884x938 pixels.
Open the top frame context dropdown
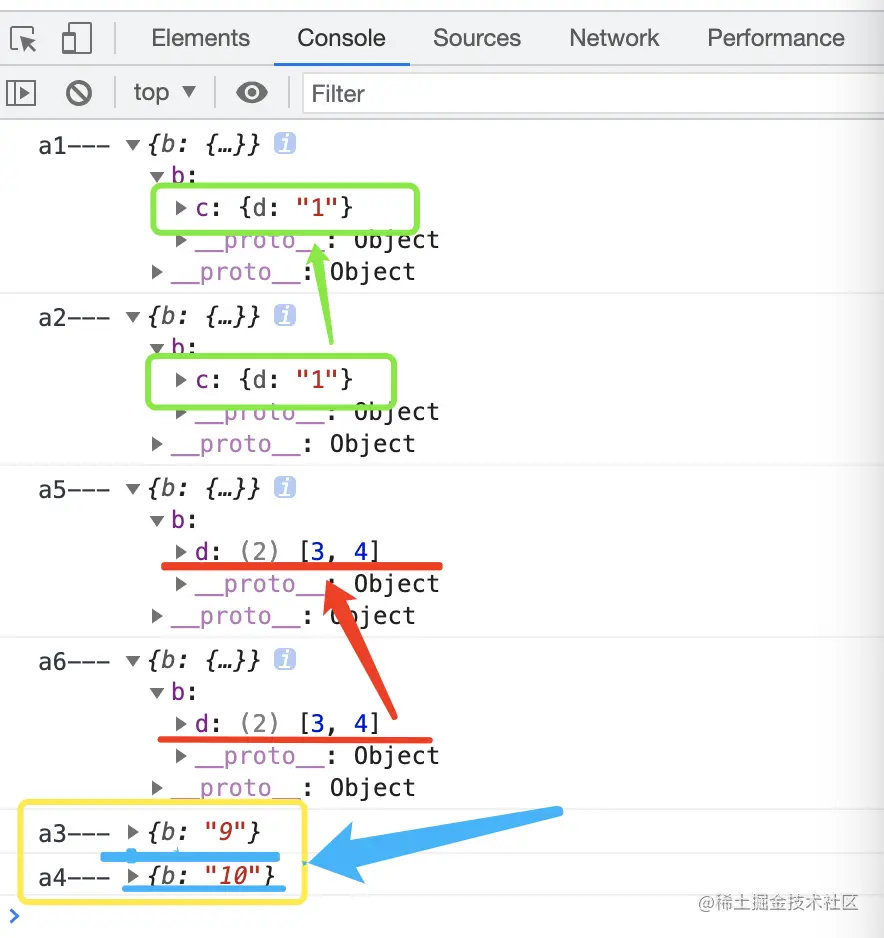163,92
